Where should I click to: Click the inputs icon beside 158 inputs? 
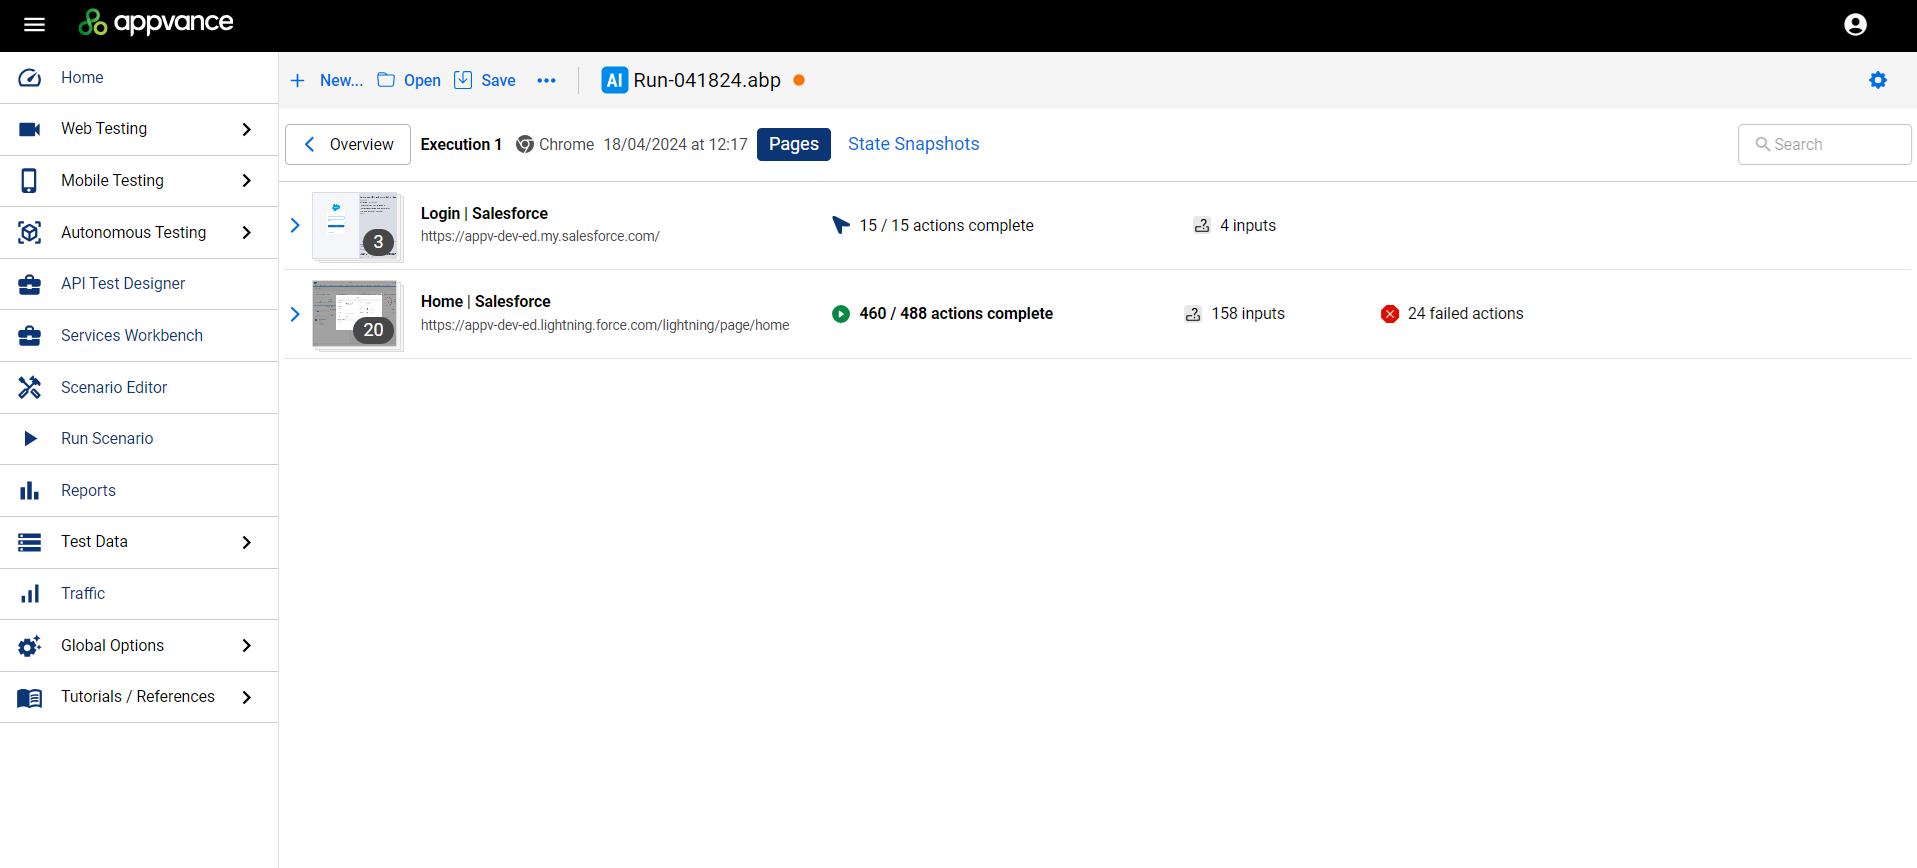(1193, 314)
